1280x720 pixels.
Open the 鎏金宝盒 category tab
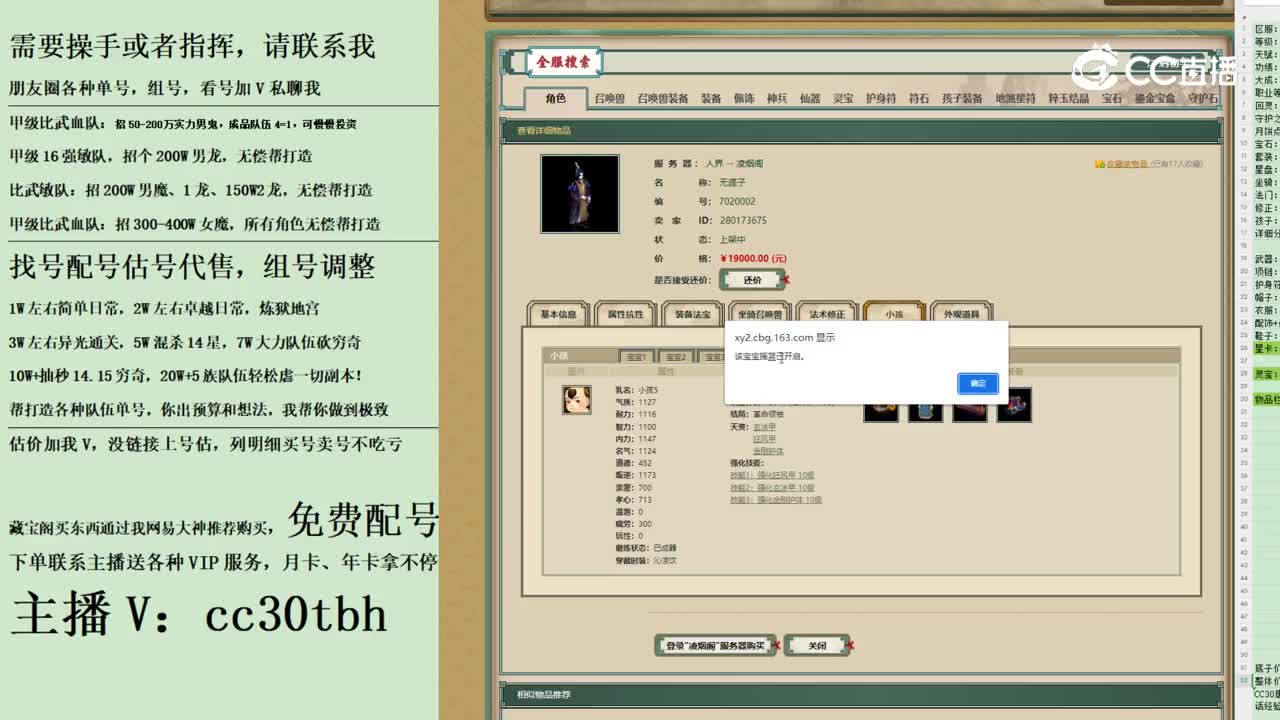(1155, 98)
